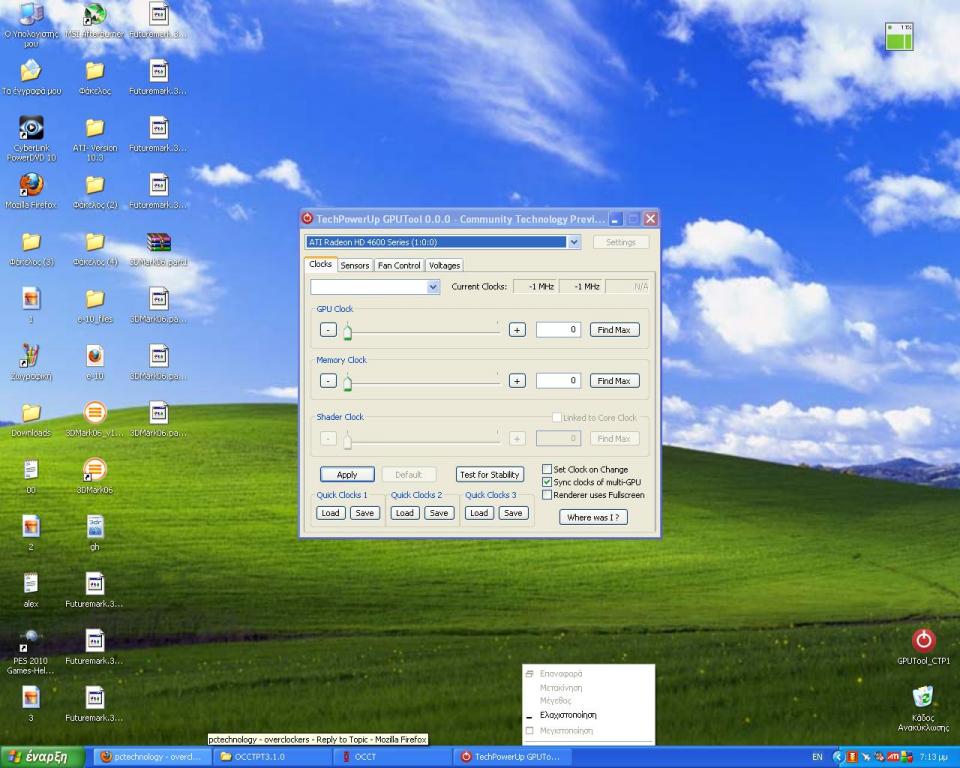Switch to the Voltages tab

tap(444, 265)
